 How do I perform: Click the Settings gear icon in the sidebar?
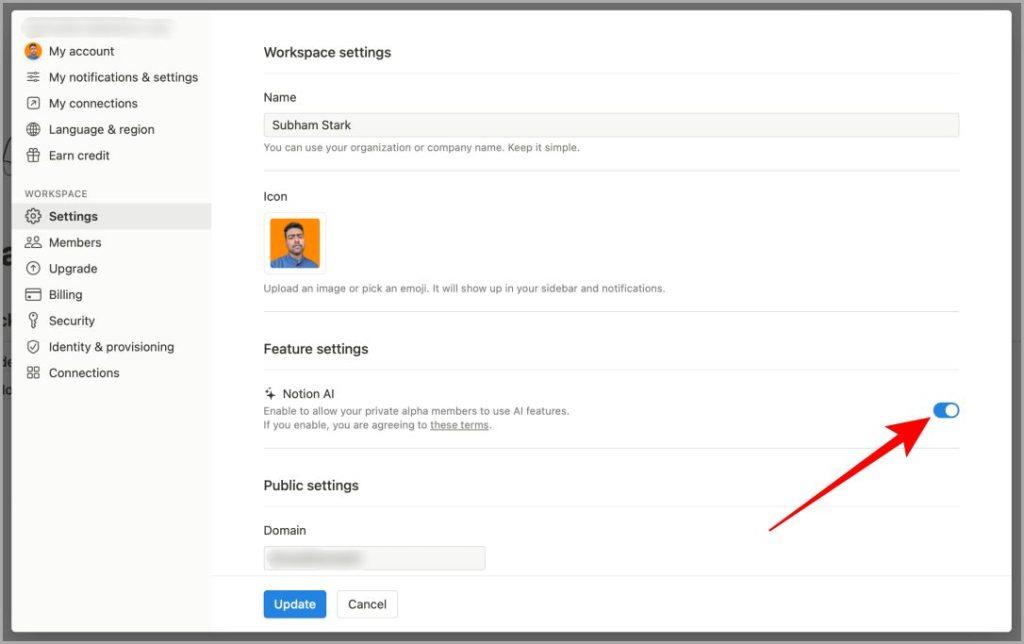click(33, 216)
